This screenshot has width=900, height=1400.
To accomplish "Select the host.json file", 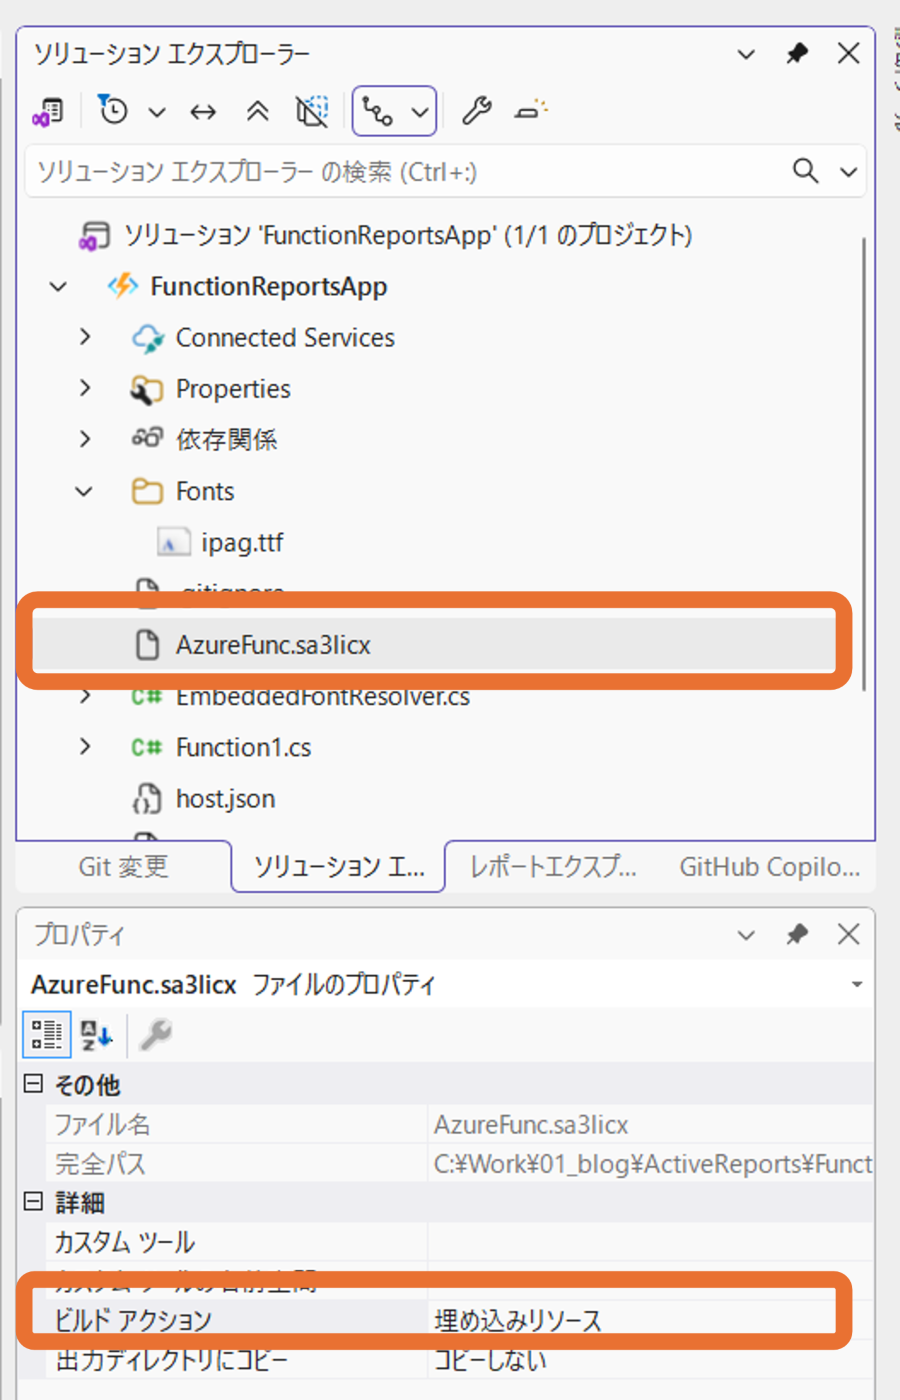I will click(x=225, y=799).
